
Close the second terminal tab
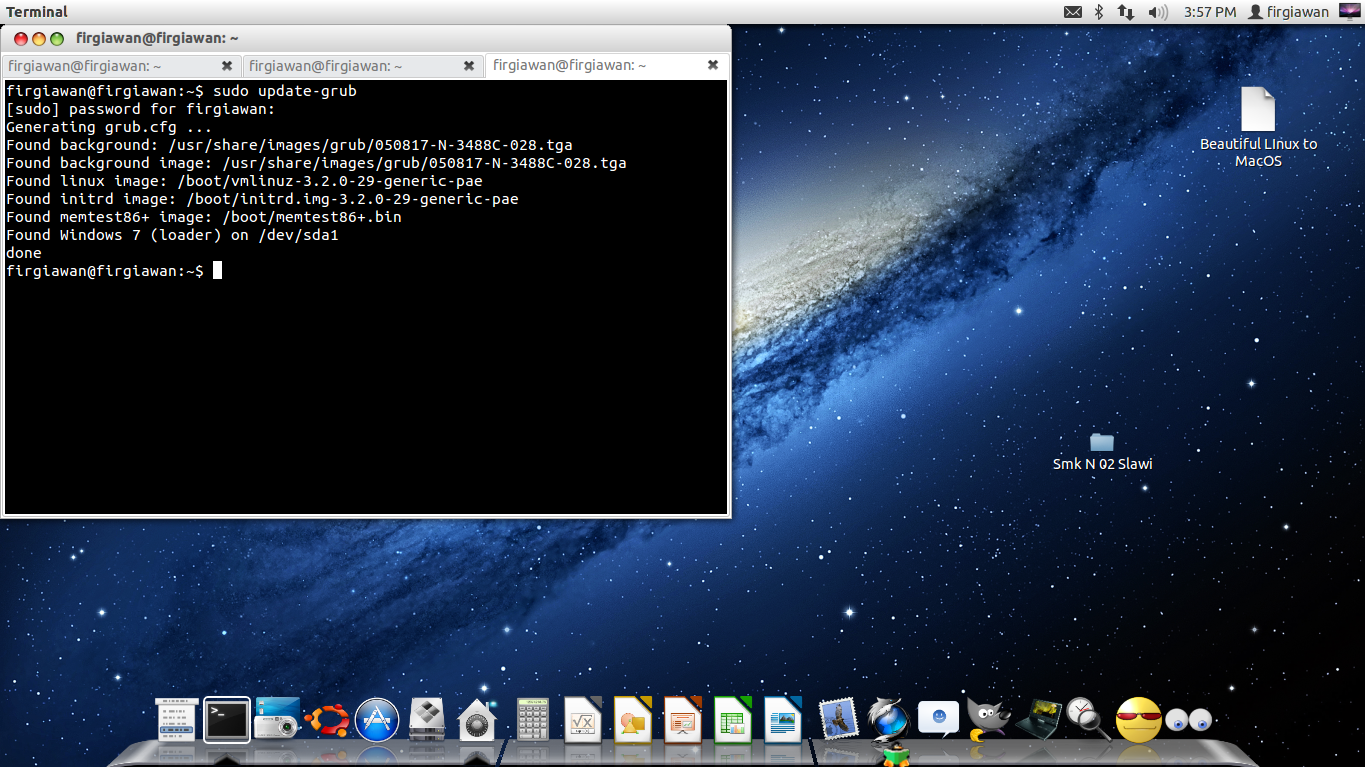pos(469,66)
